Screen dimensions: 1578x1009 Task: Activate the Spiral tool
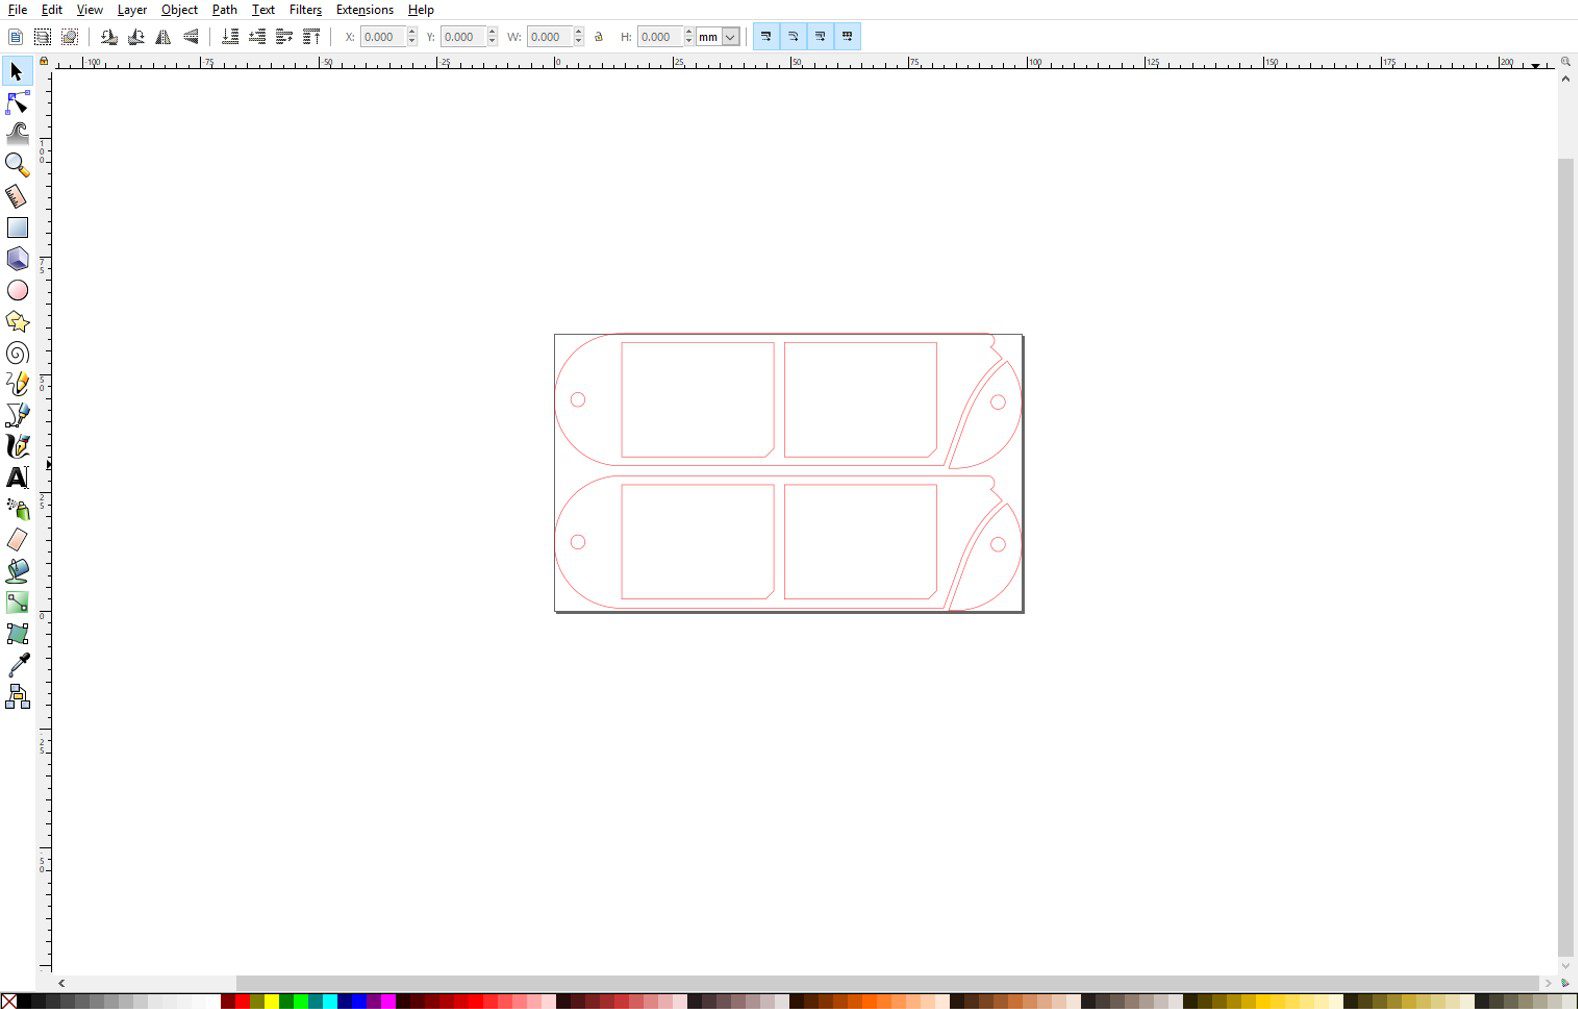click(x=17, y=353)
